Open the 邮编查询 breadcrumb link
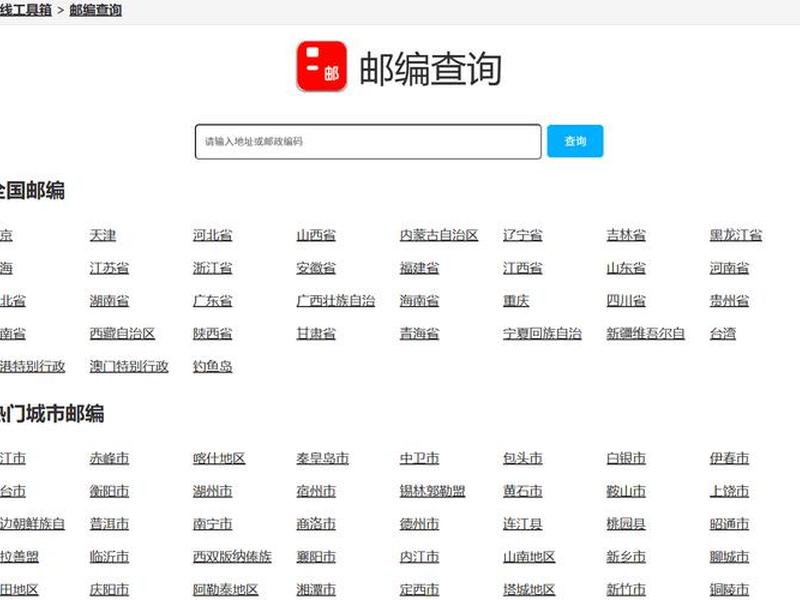 point(95,10)
